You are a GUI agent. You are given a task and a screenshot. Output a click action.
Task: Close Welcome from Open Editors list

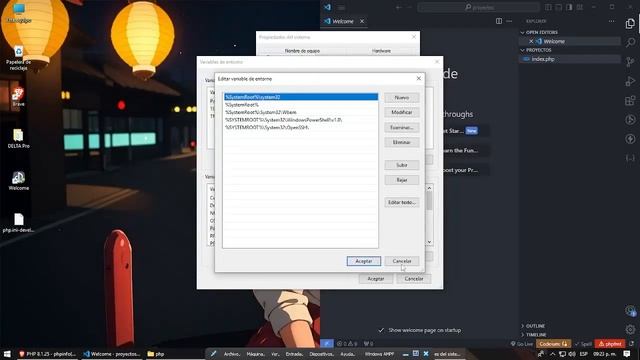[531, 41]
